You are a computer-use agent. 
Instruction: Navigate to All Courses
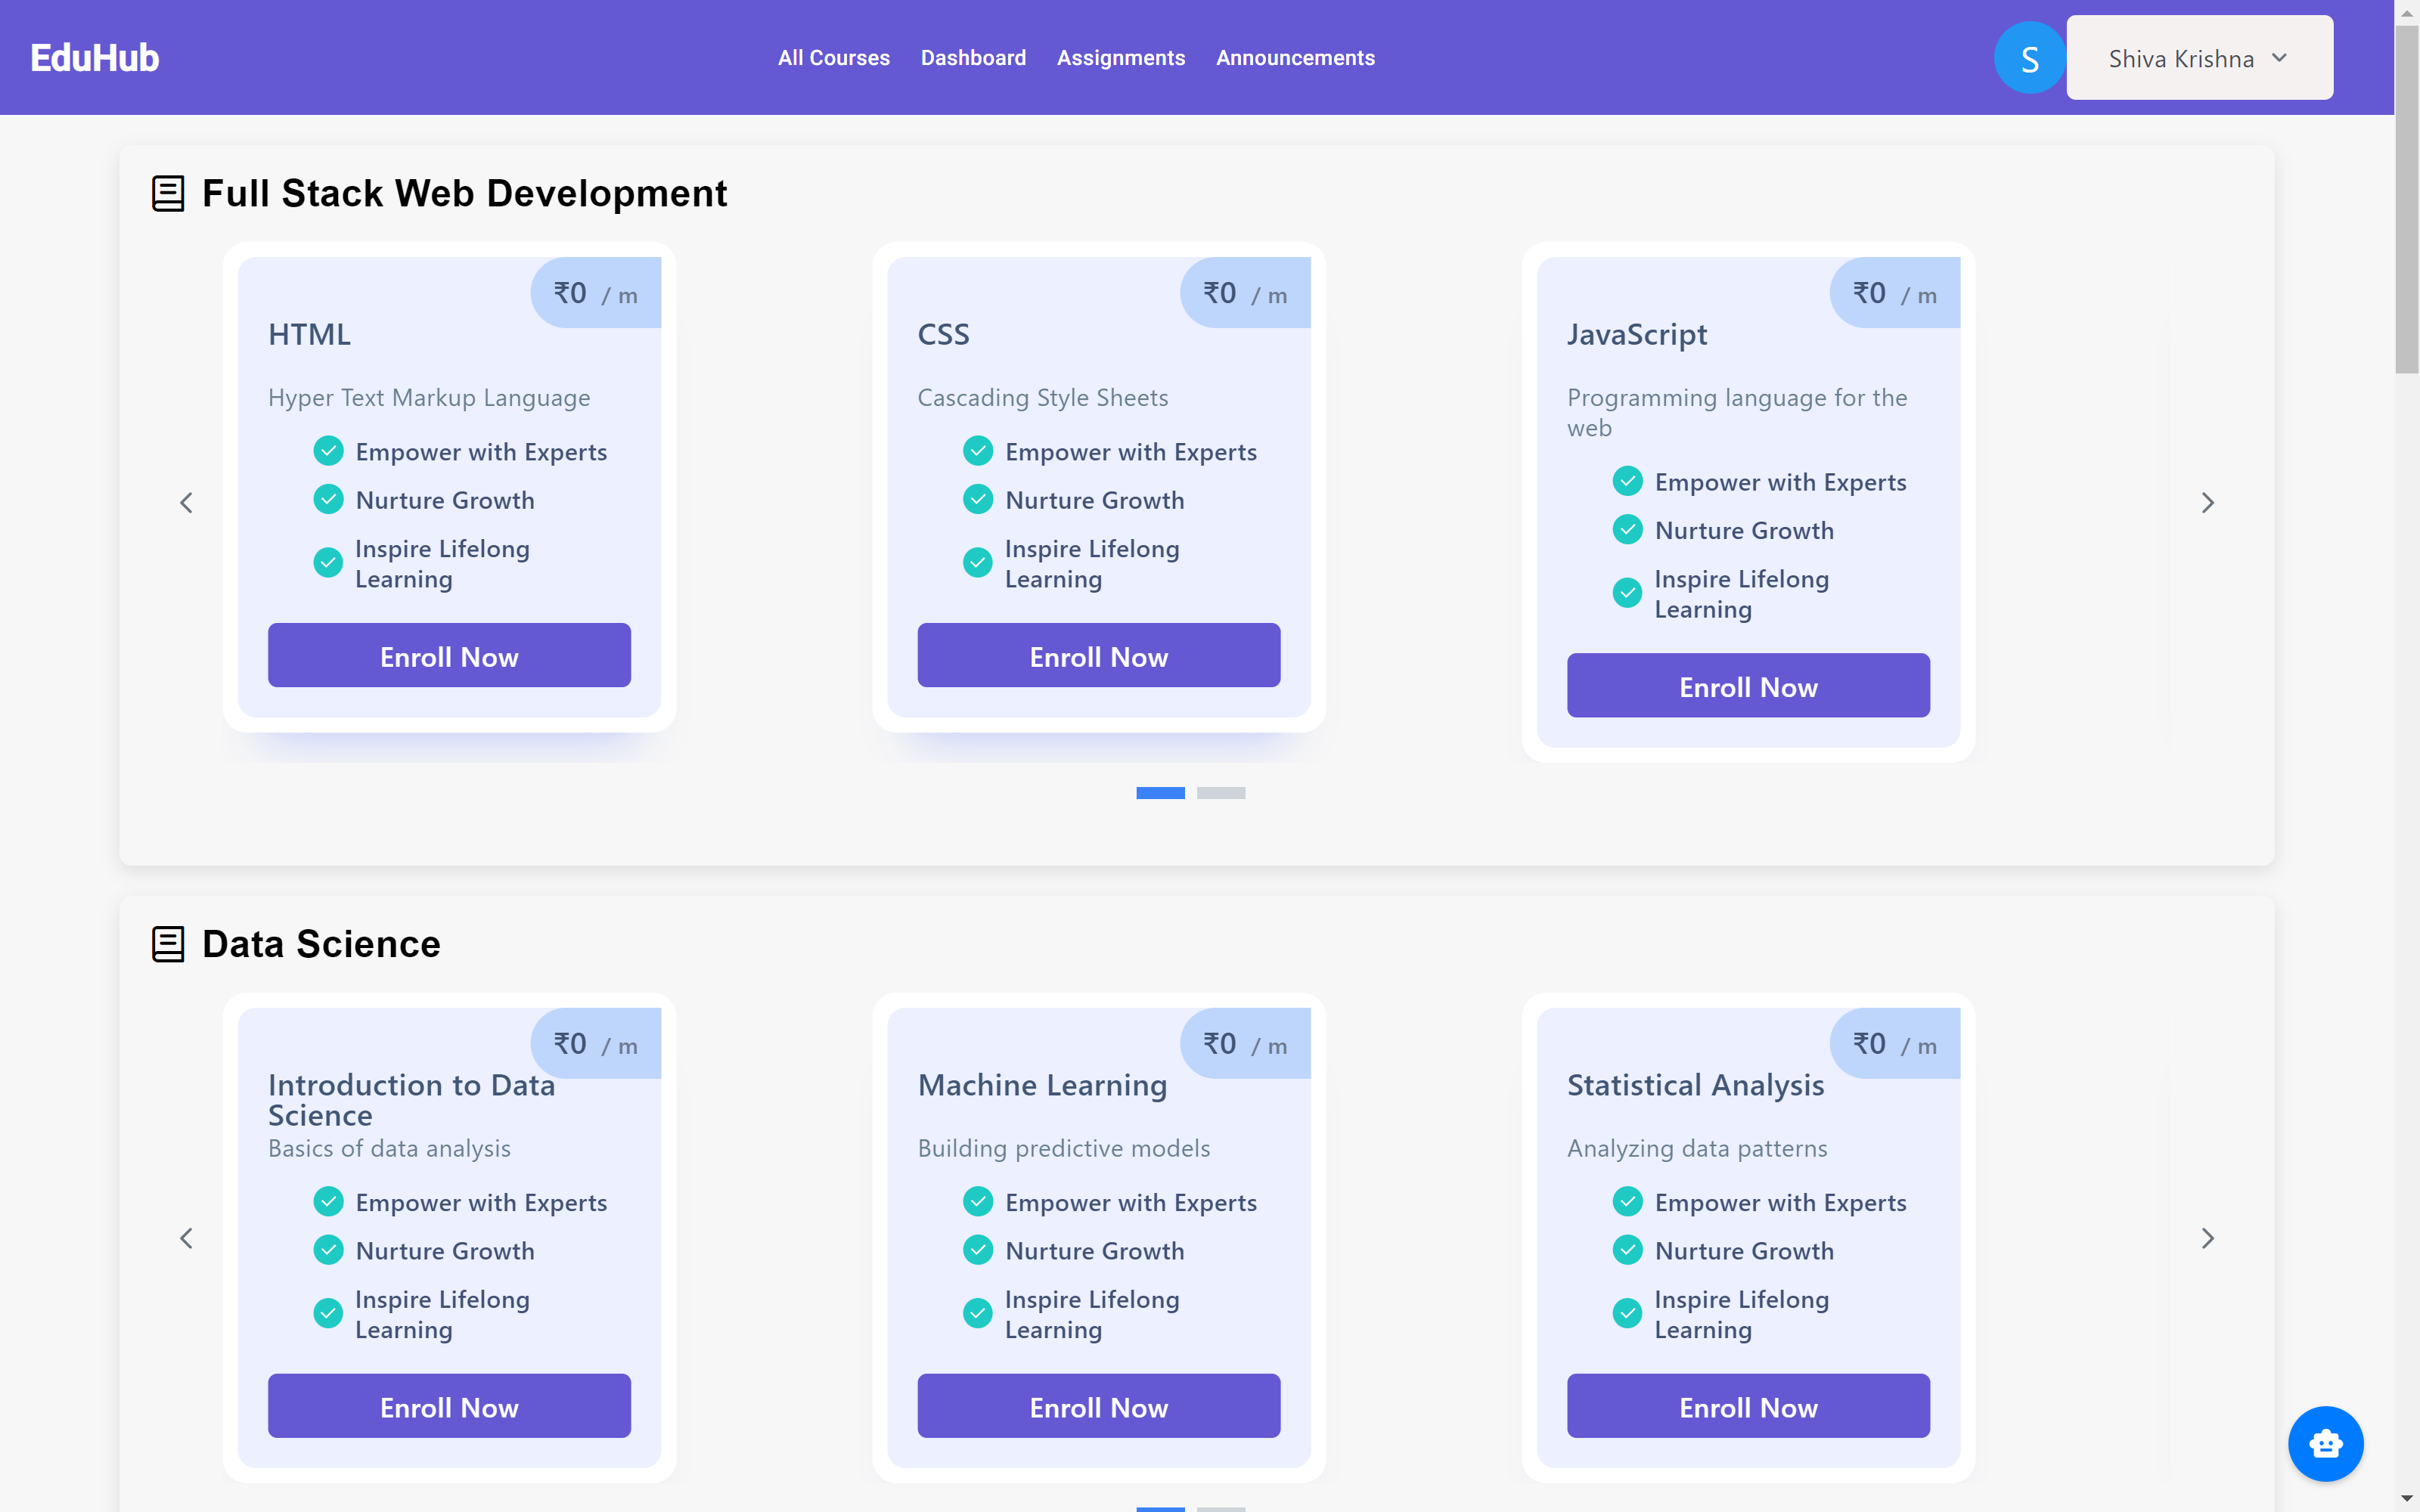click(x=833, y=57)
